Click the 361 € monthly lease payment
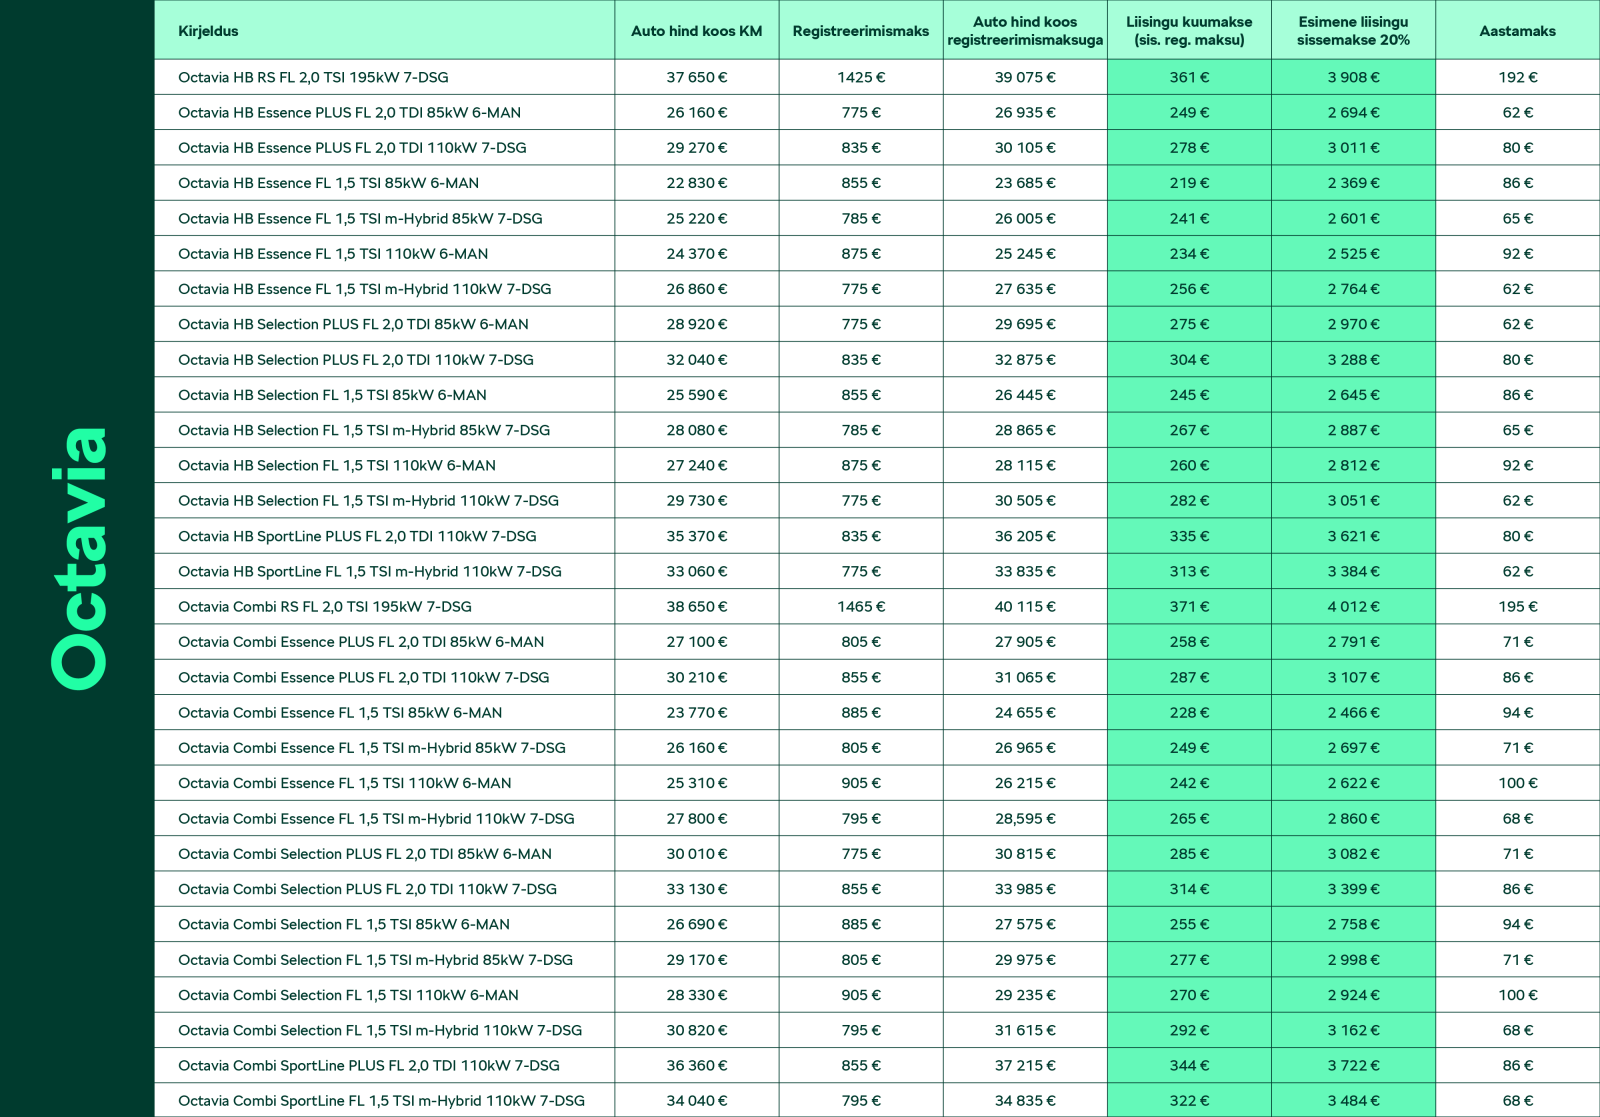 tap(1189, 77)
